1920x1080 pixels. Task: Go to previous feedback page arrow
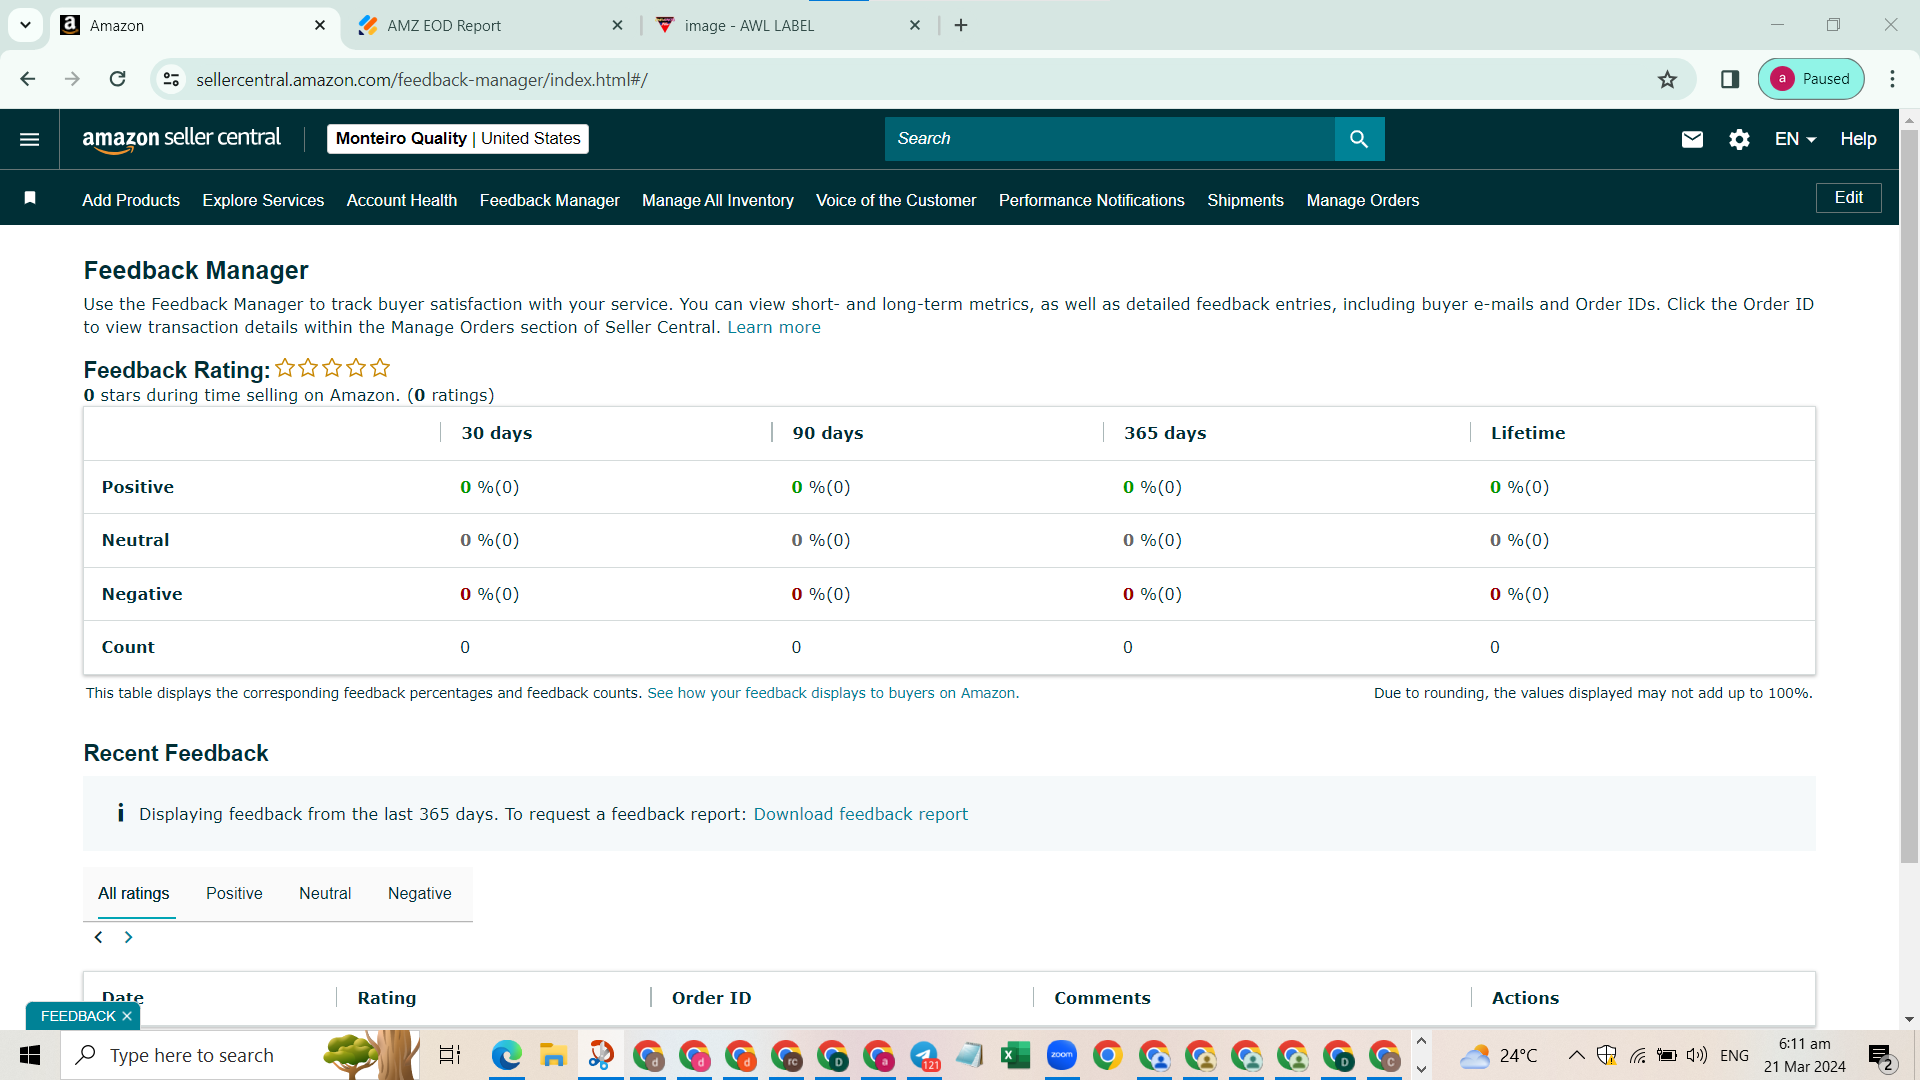98,937
